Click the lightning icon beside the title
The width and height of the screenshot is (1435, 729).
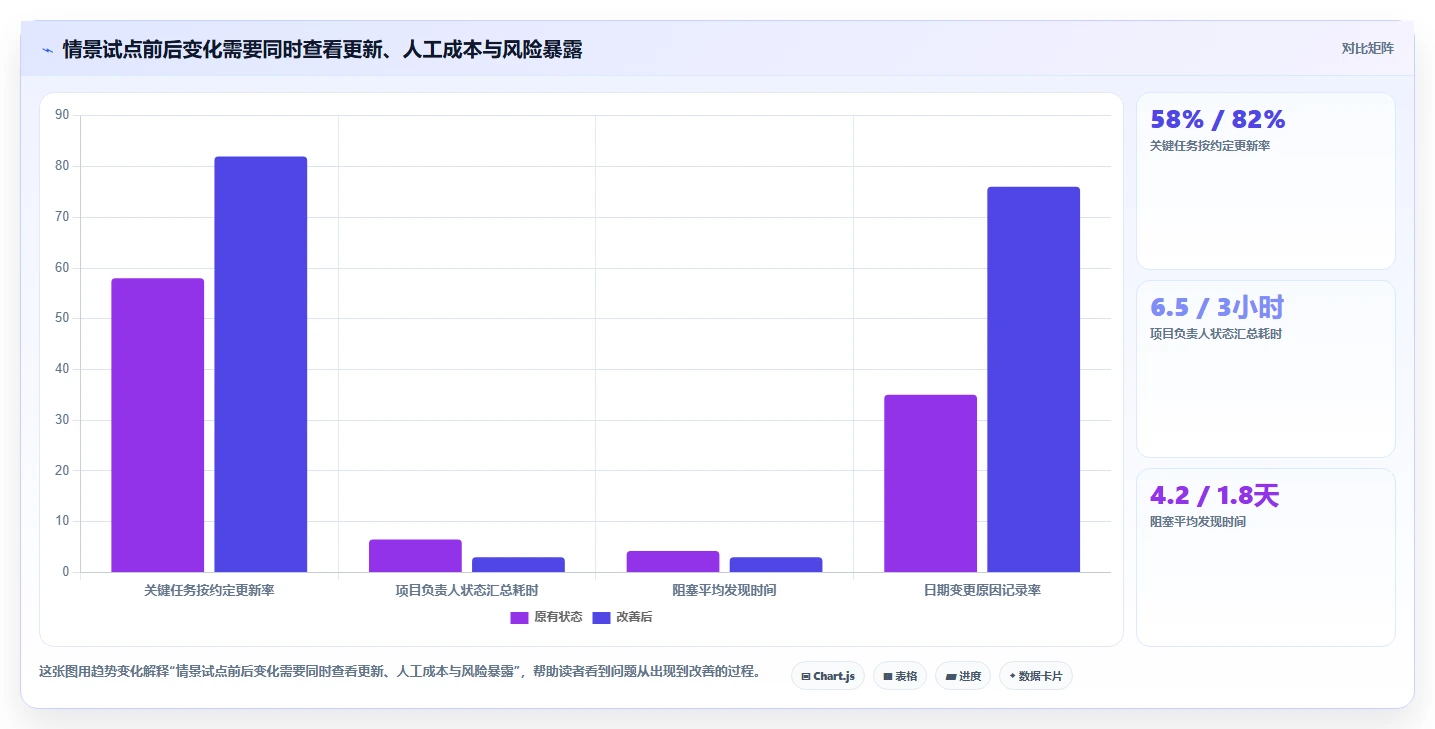tap(47, 49)
